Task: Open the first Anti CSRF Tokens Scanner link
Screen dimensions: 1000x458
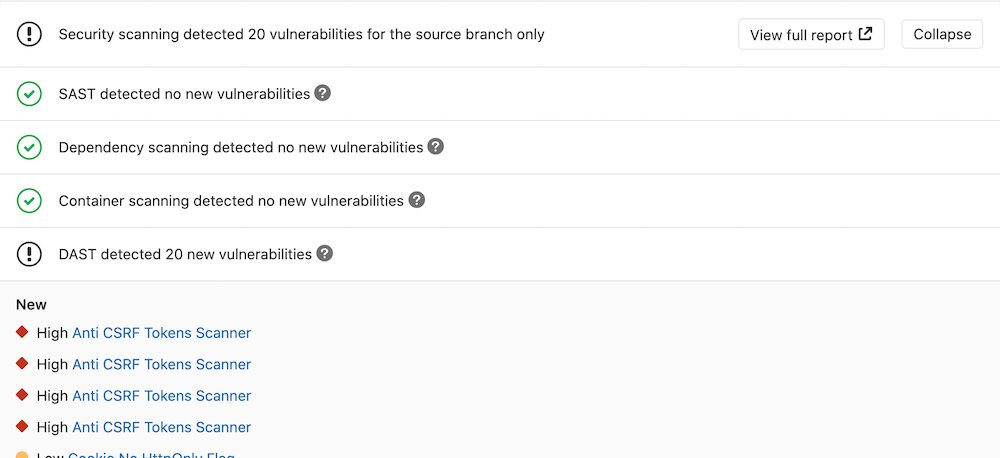Action: coord(162,333)
